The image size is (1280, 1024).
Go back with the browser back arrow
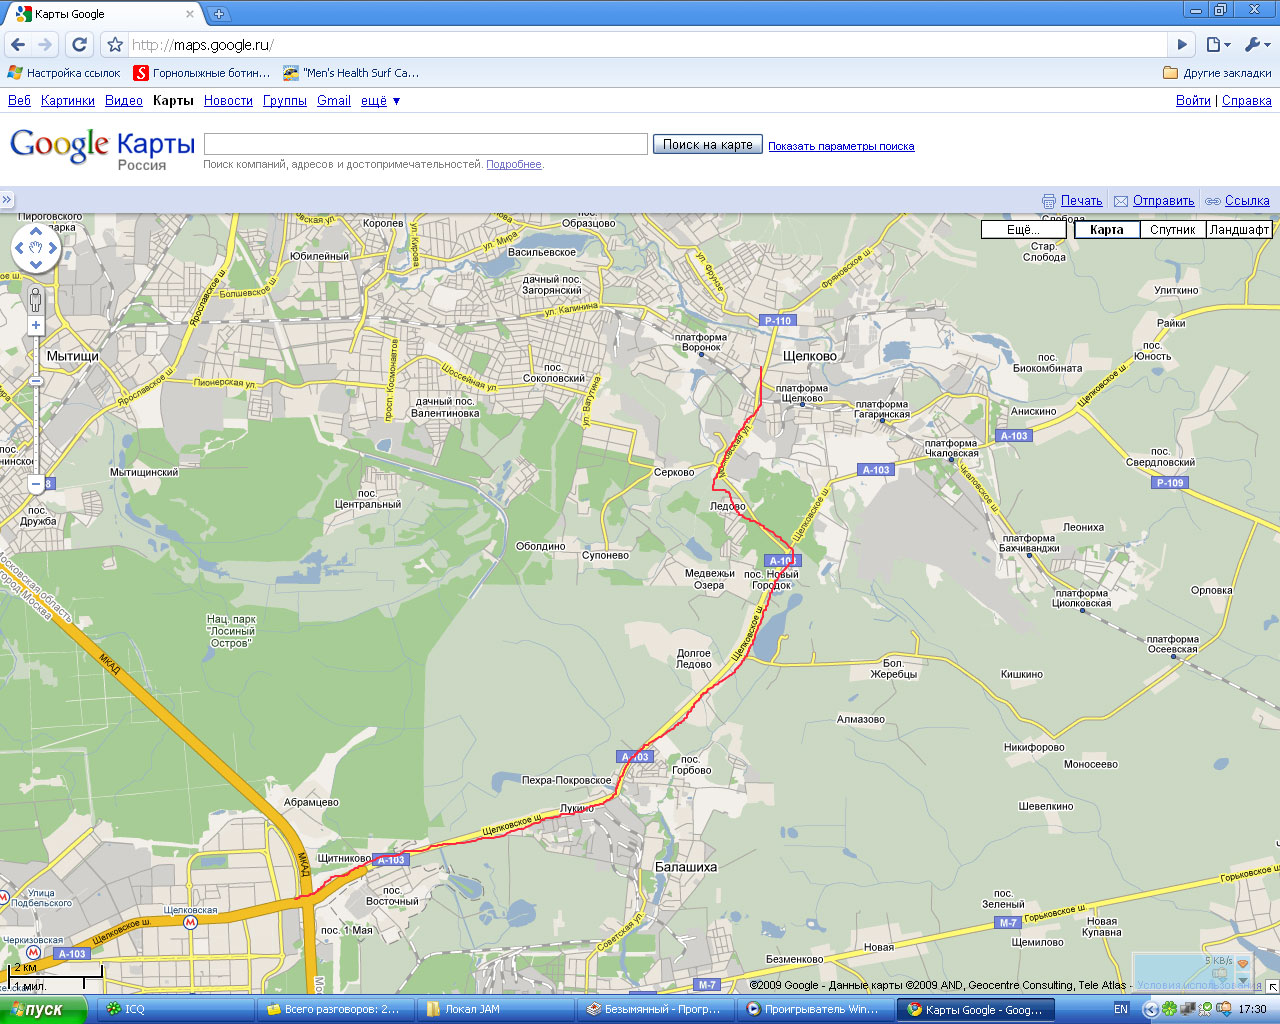coord(18,44)
